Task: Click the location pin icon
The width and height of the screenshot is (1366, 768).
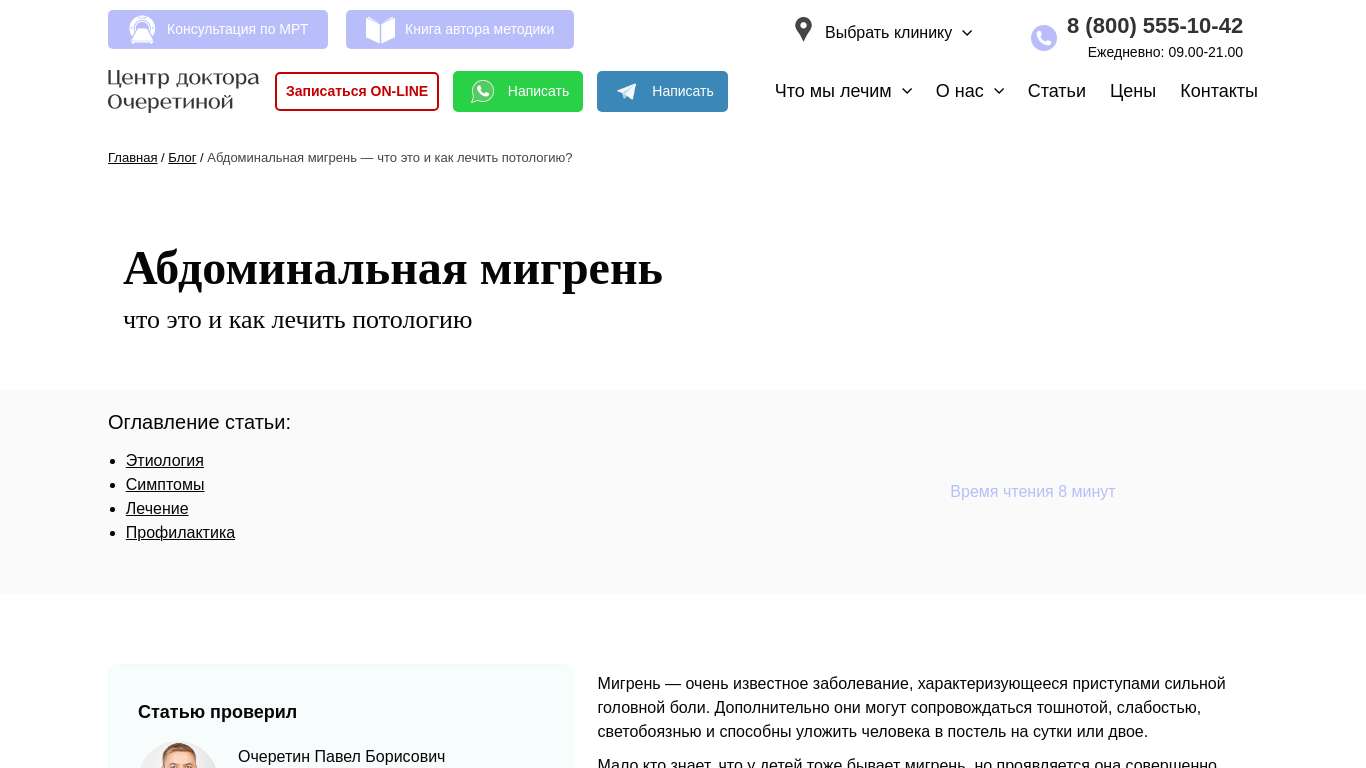Action: (803, 30)
